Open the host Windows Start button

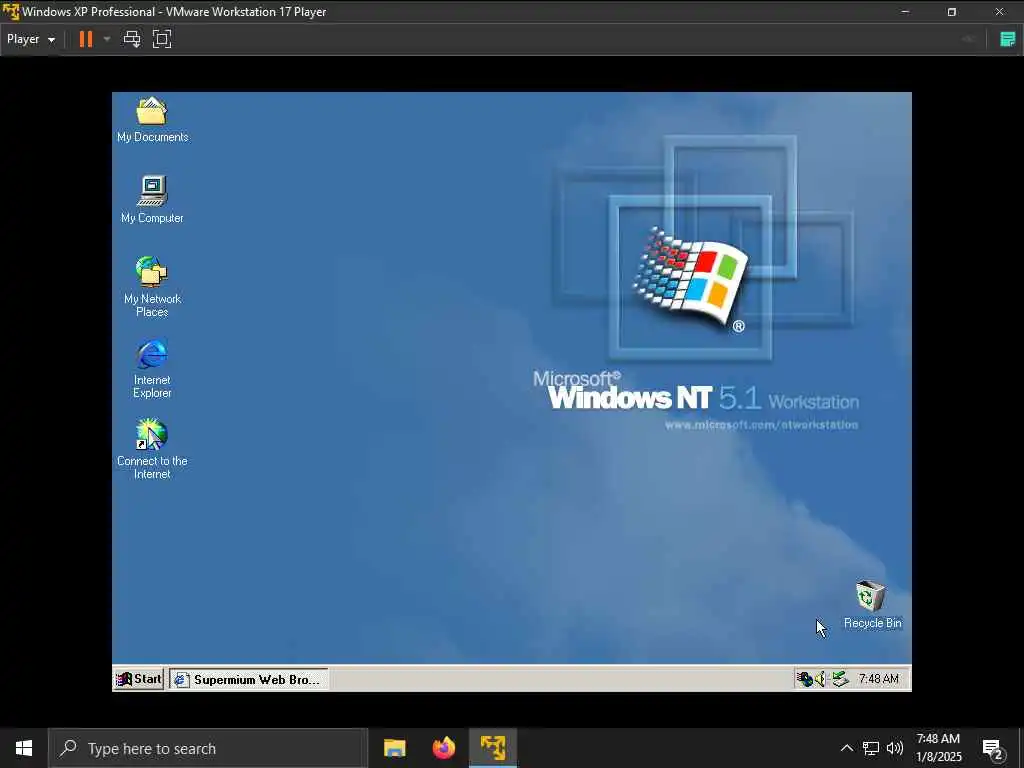24,748
